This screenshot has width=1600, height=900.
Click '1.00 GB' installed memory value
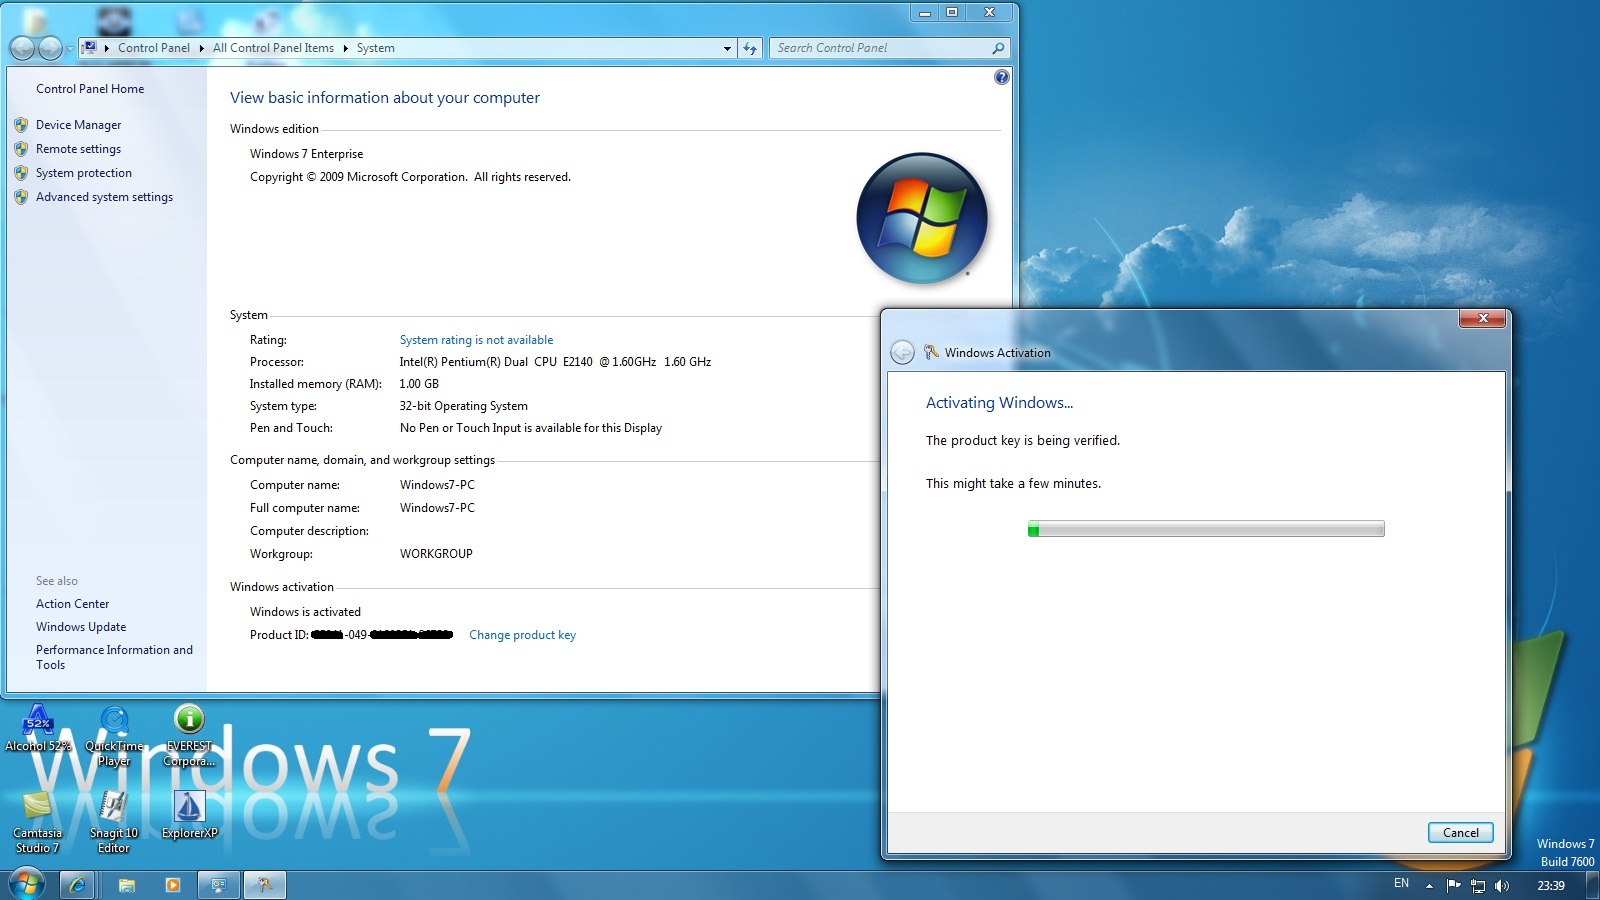(419, 384)
